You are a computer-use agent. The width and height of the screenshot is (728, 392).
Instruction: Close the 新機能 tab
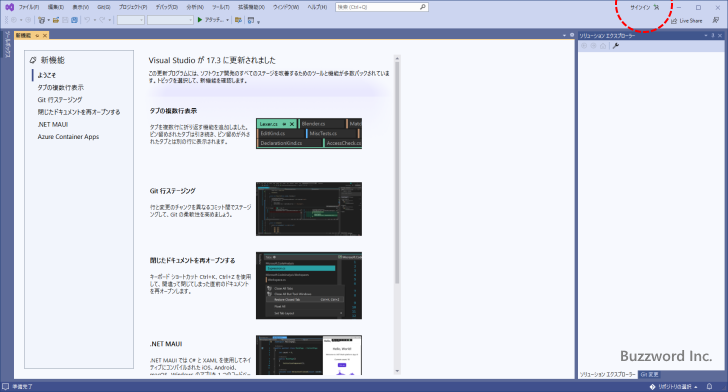(x=45, y=35)
